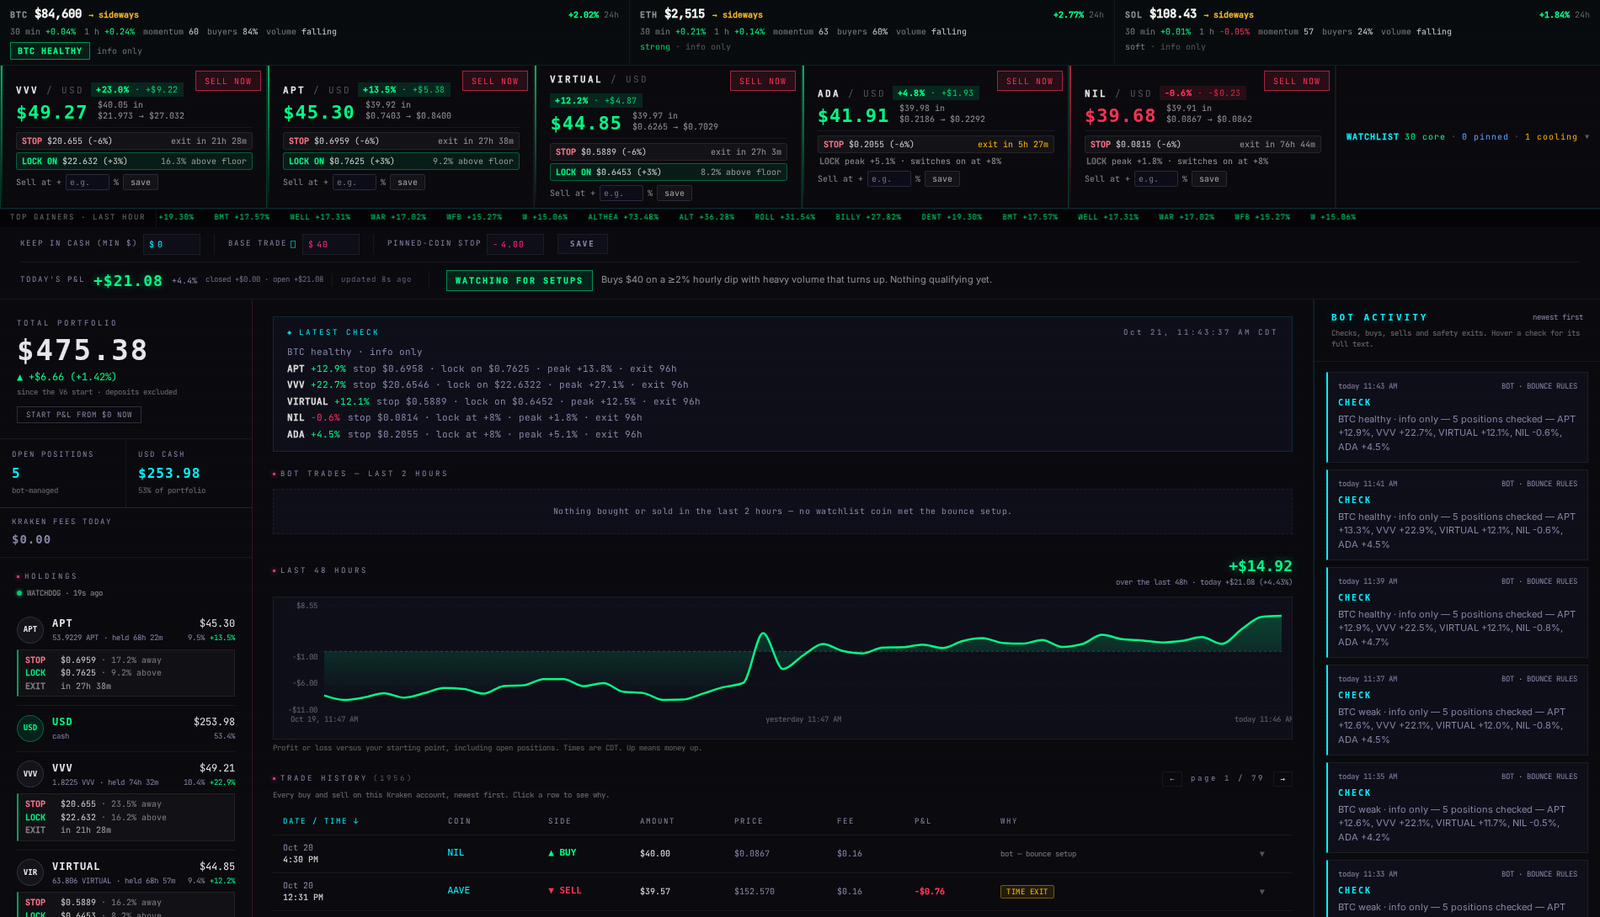Sell APT position now

click(x=495, y=81)
